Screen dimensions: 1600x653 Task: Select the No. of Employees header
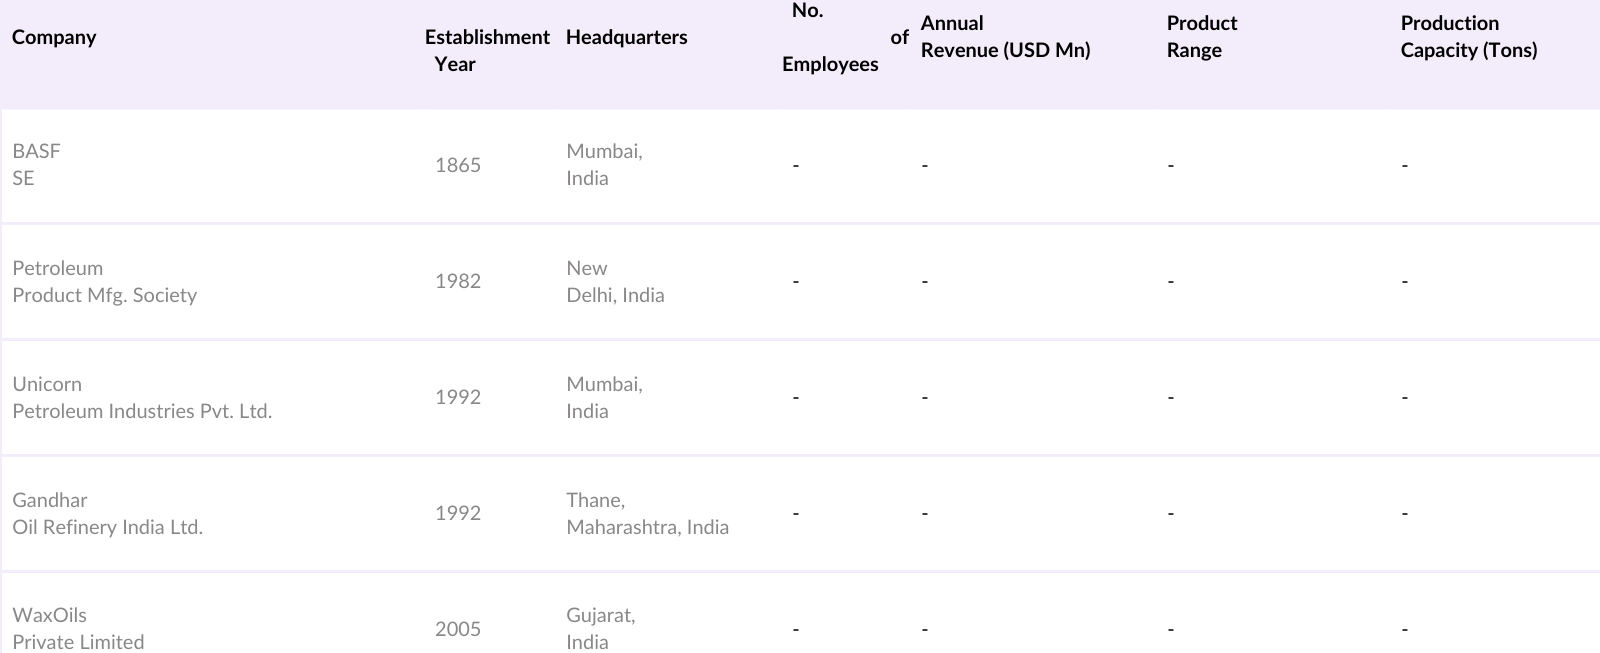[831, 38]
